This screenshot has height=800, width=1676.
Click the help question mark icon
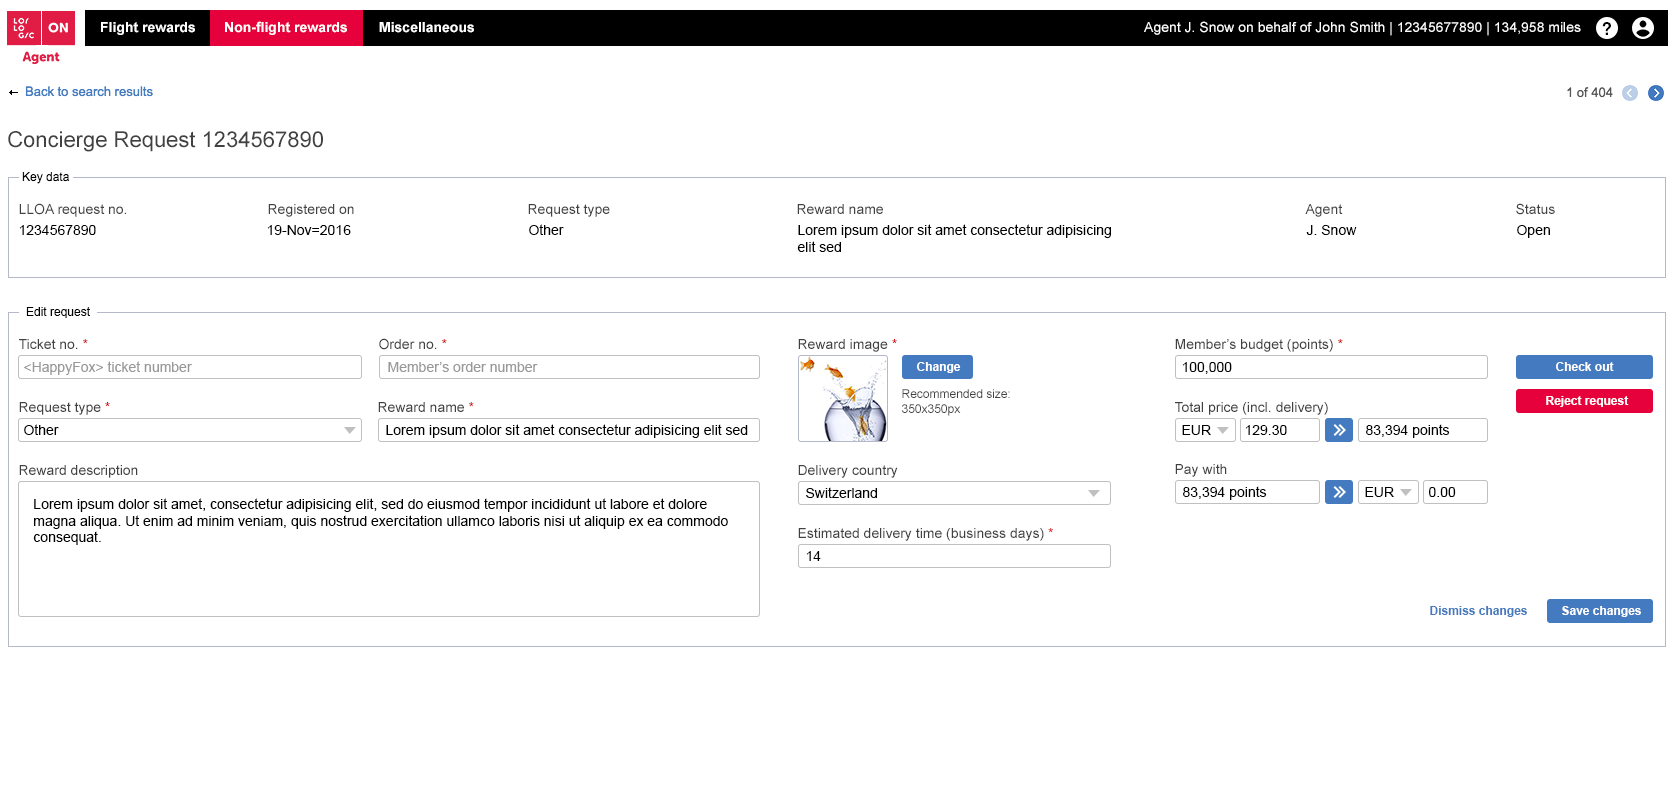point(1606,28)
